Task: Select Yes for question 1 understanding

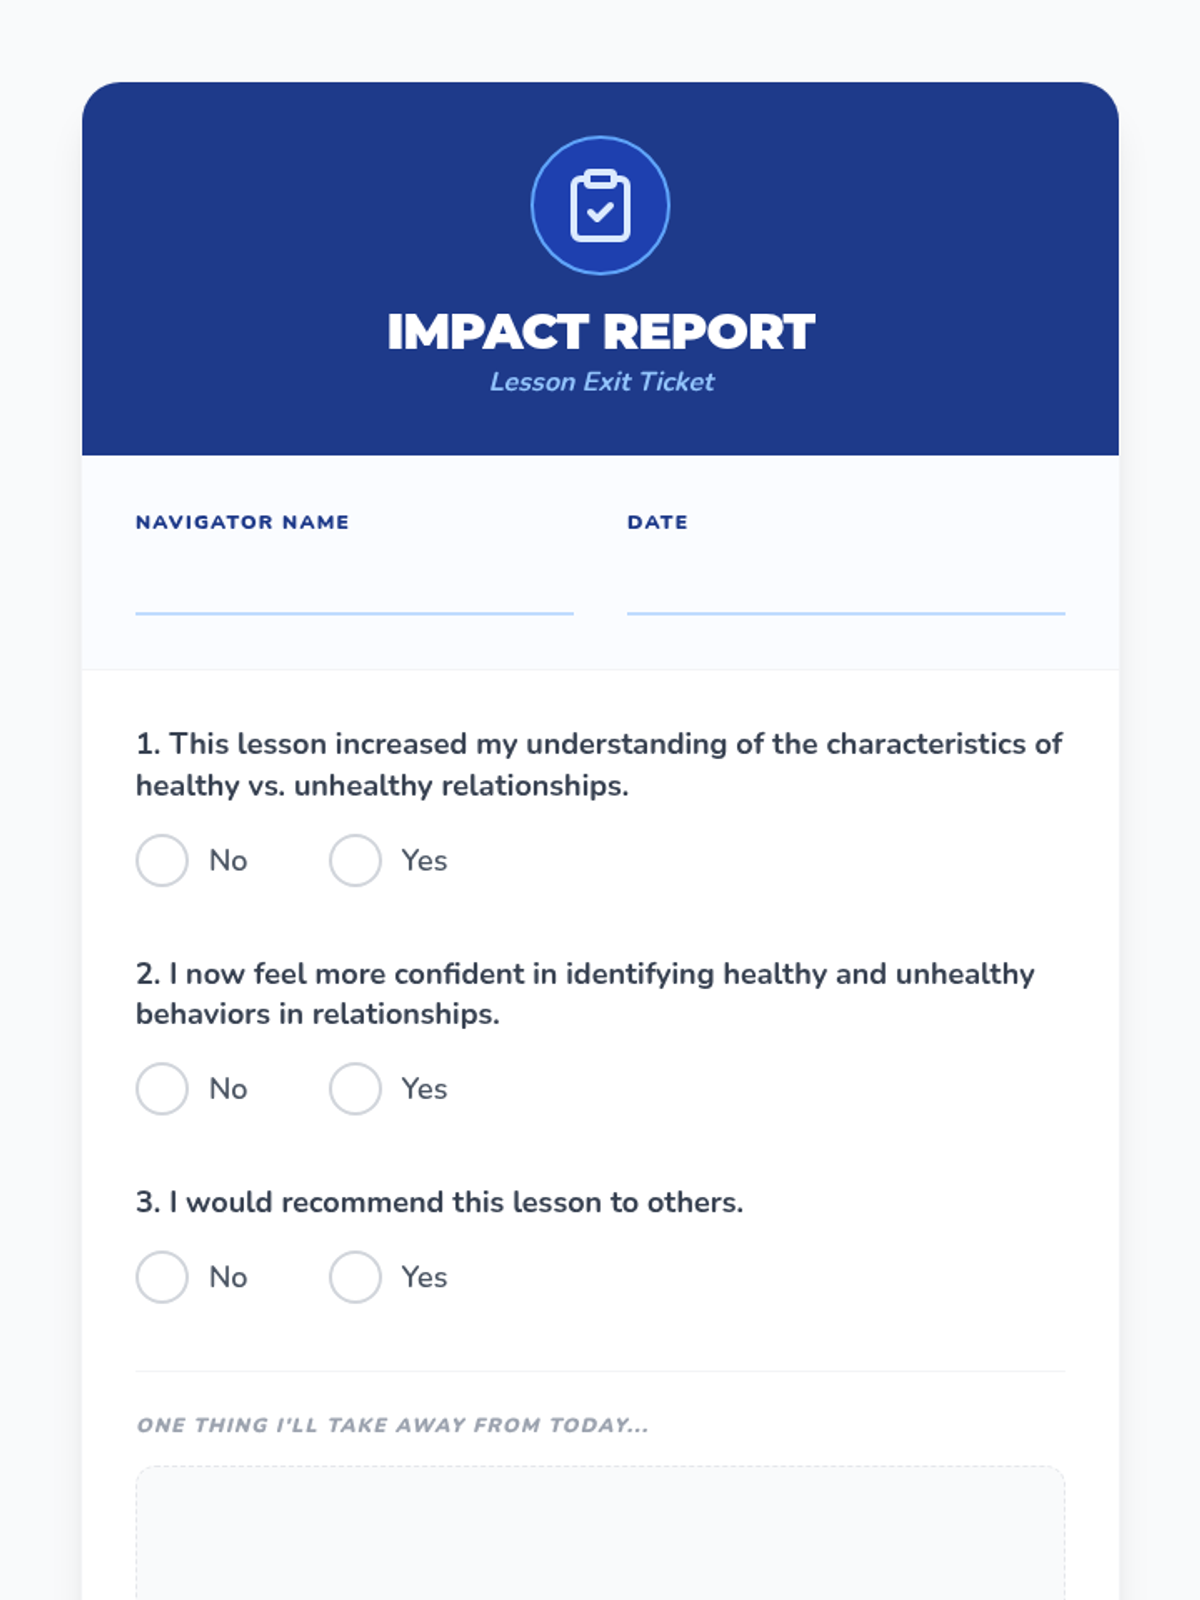Action: [x=355, y=860]
